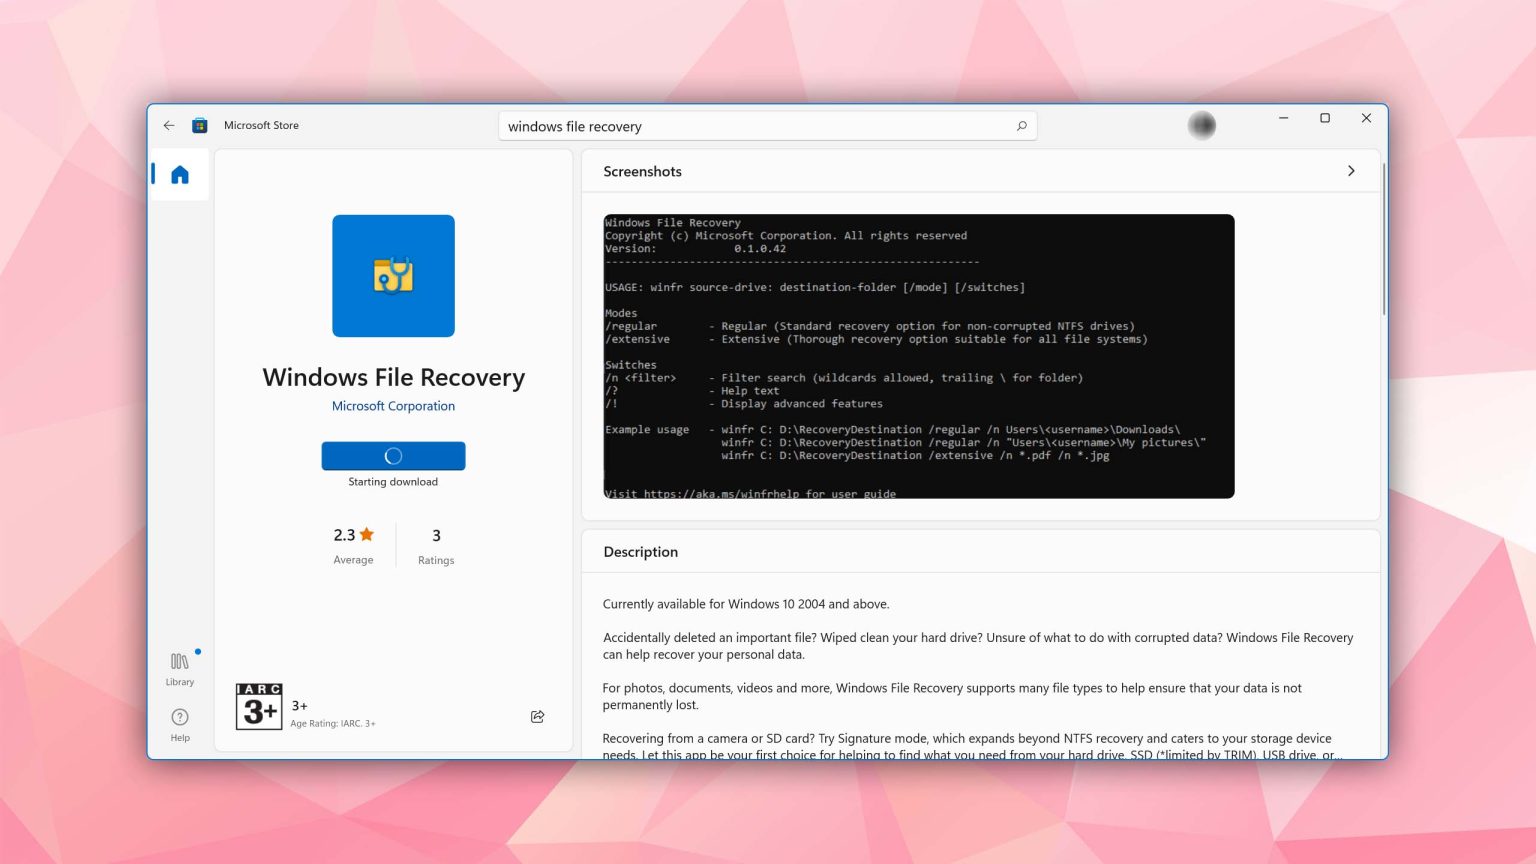Select the terminal screenshot thumbnail

click(x=918, y=356)
